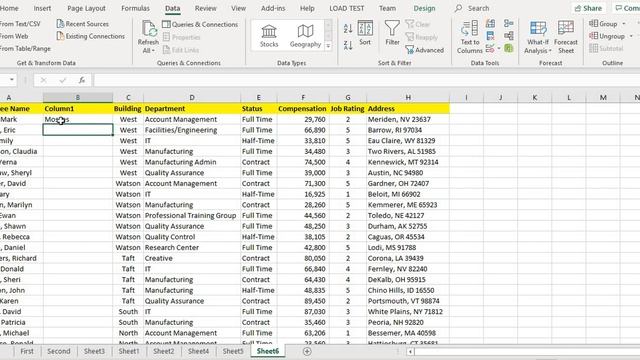Open Manage Data Model green icon
The image size is (640, 360).
[x=509, y=48]
